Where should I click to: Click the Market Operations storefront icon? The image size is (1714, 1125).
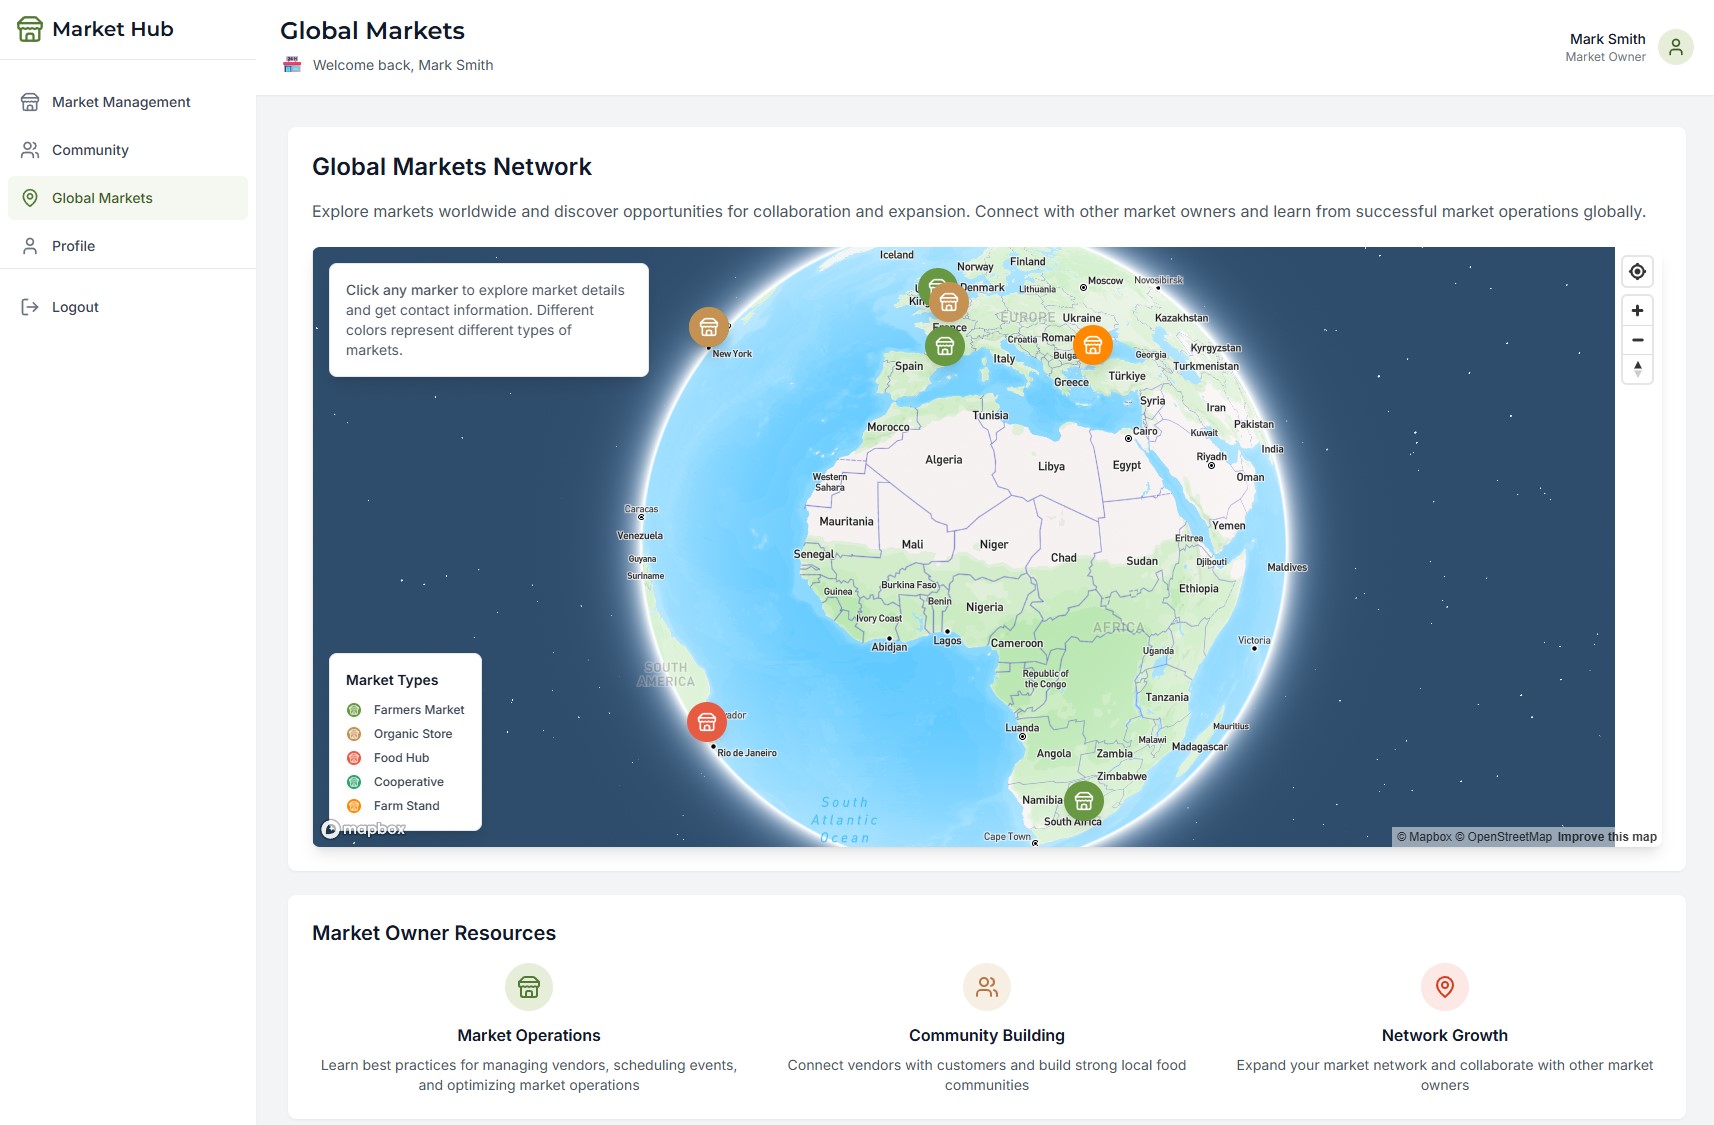click(x=529, y=987)
